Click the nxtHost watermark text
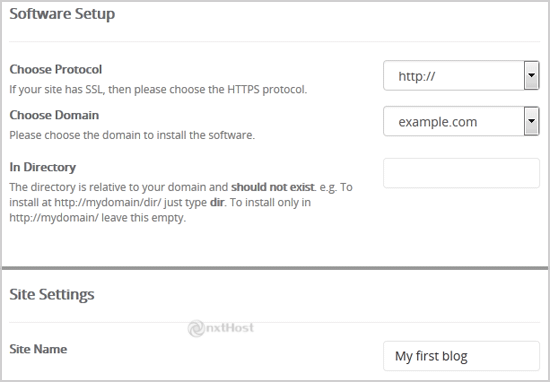The image size is (550, 382). click(x=229, y=328)
